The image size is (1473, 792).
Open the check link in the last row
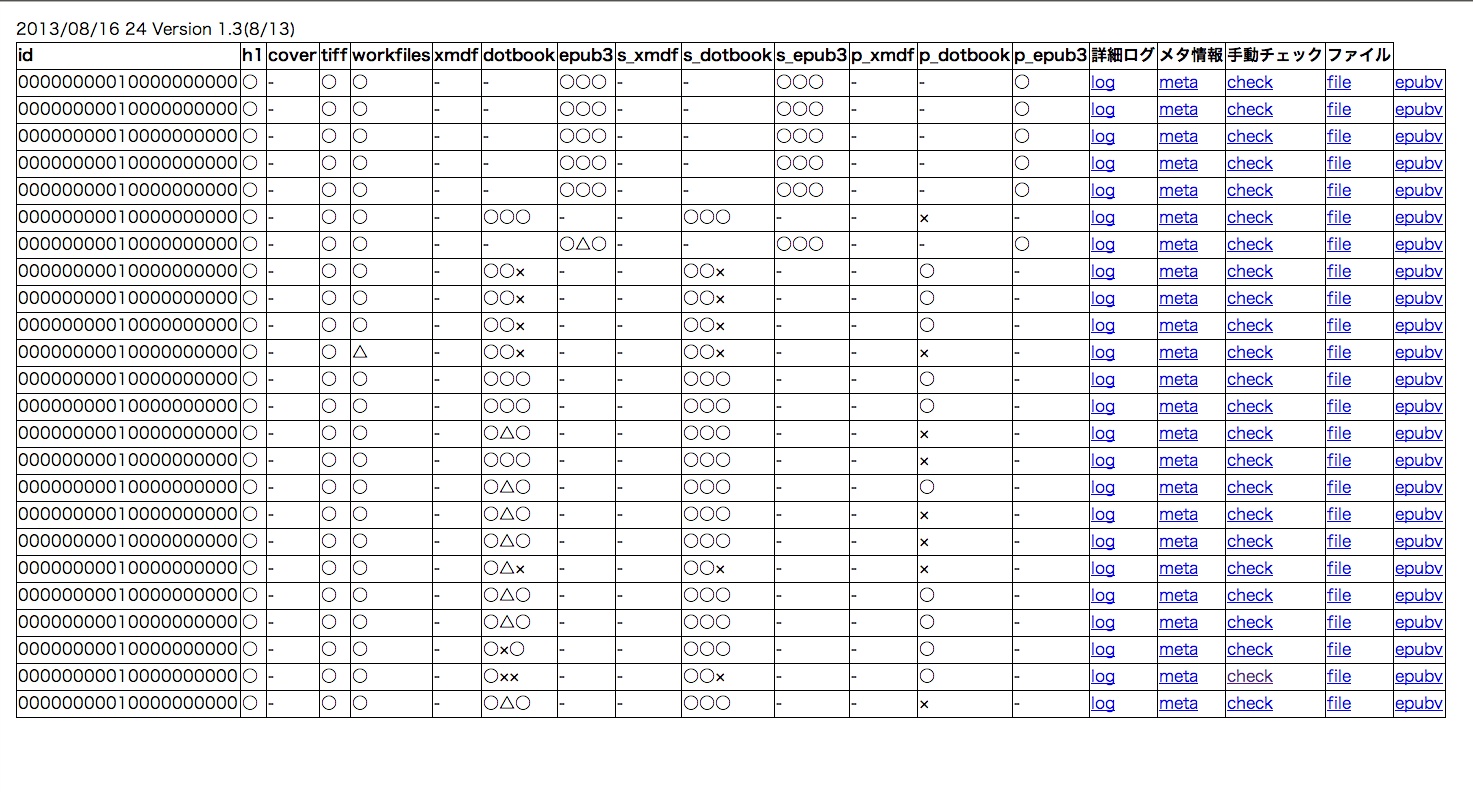[1249, 704]
